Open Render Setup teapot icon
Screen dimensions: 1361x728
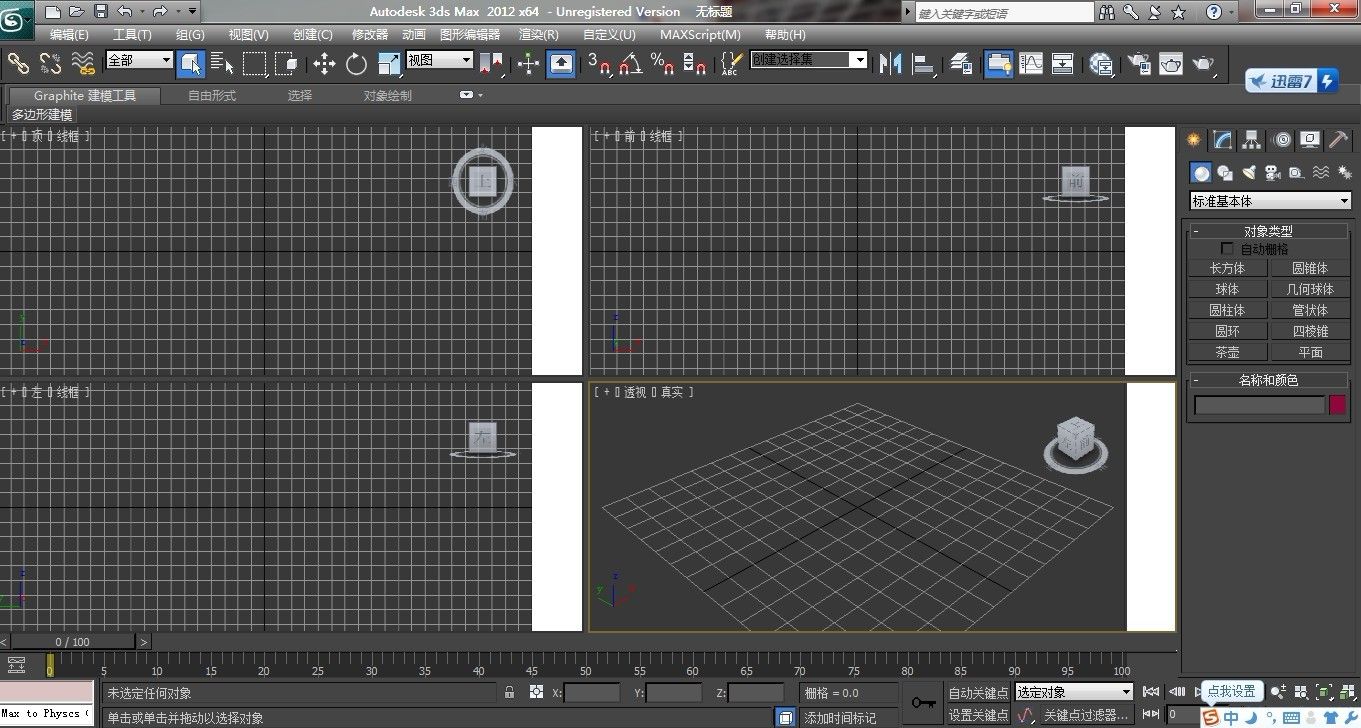[x=1138, y=63]
